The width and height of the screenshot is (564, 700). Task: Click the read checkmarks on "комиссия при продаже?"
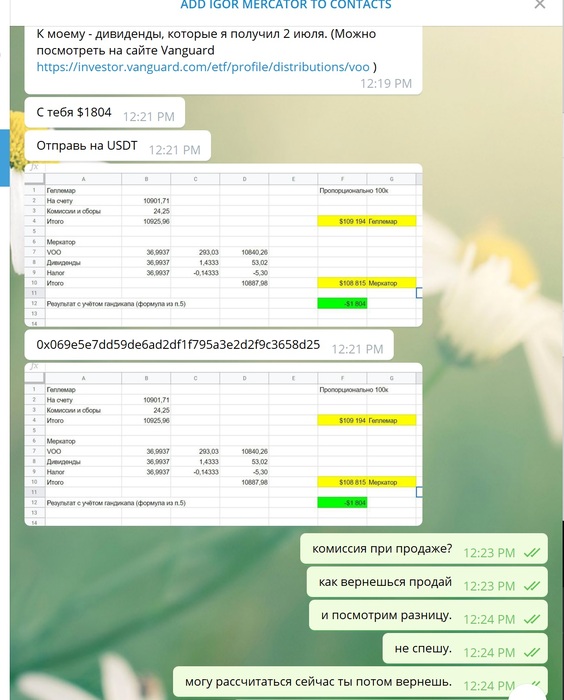click(x=532, y=553)
